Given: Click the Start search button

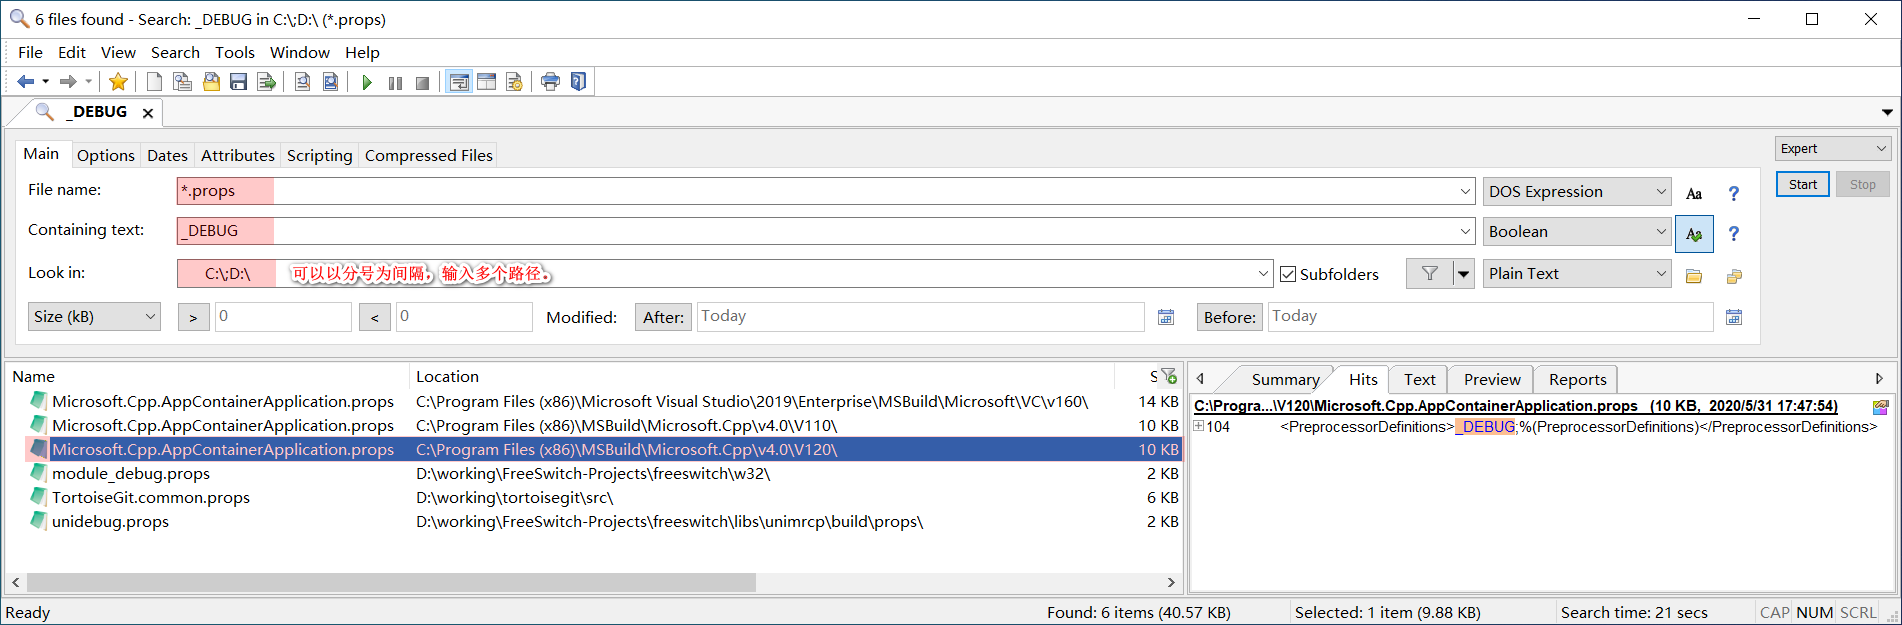Looking at the screenshot, I should [1803, 184].
